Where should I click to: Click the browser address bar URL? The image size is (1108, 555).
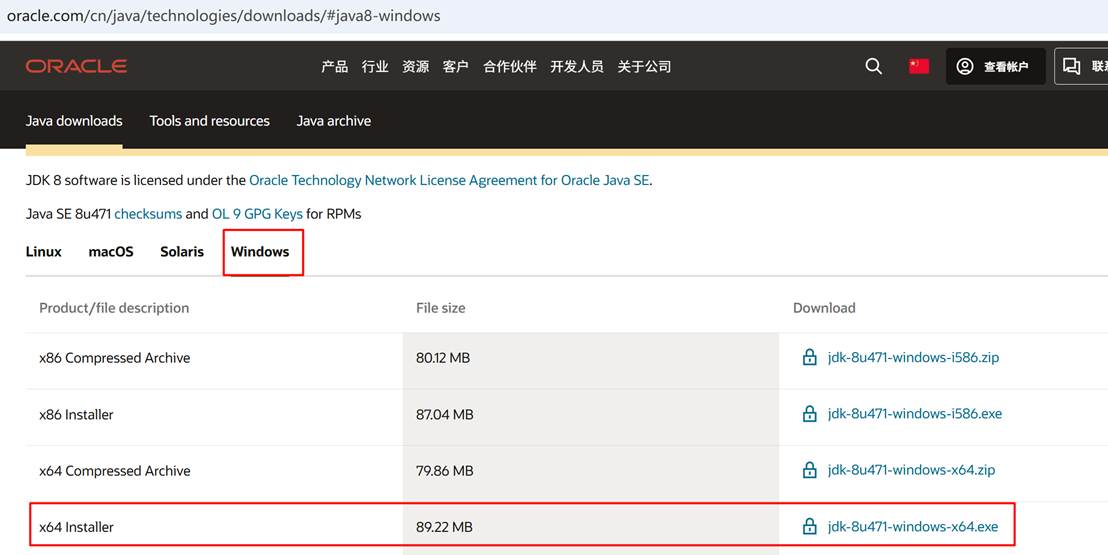coord(223,16)
